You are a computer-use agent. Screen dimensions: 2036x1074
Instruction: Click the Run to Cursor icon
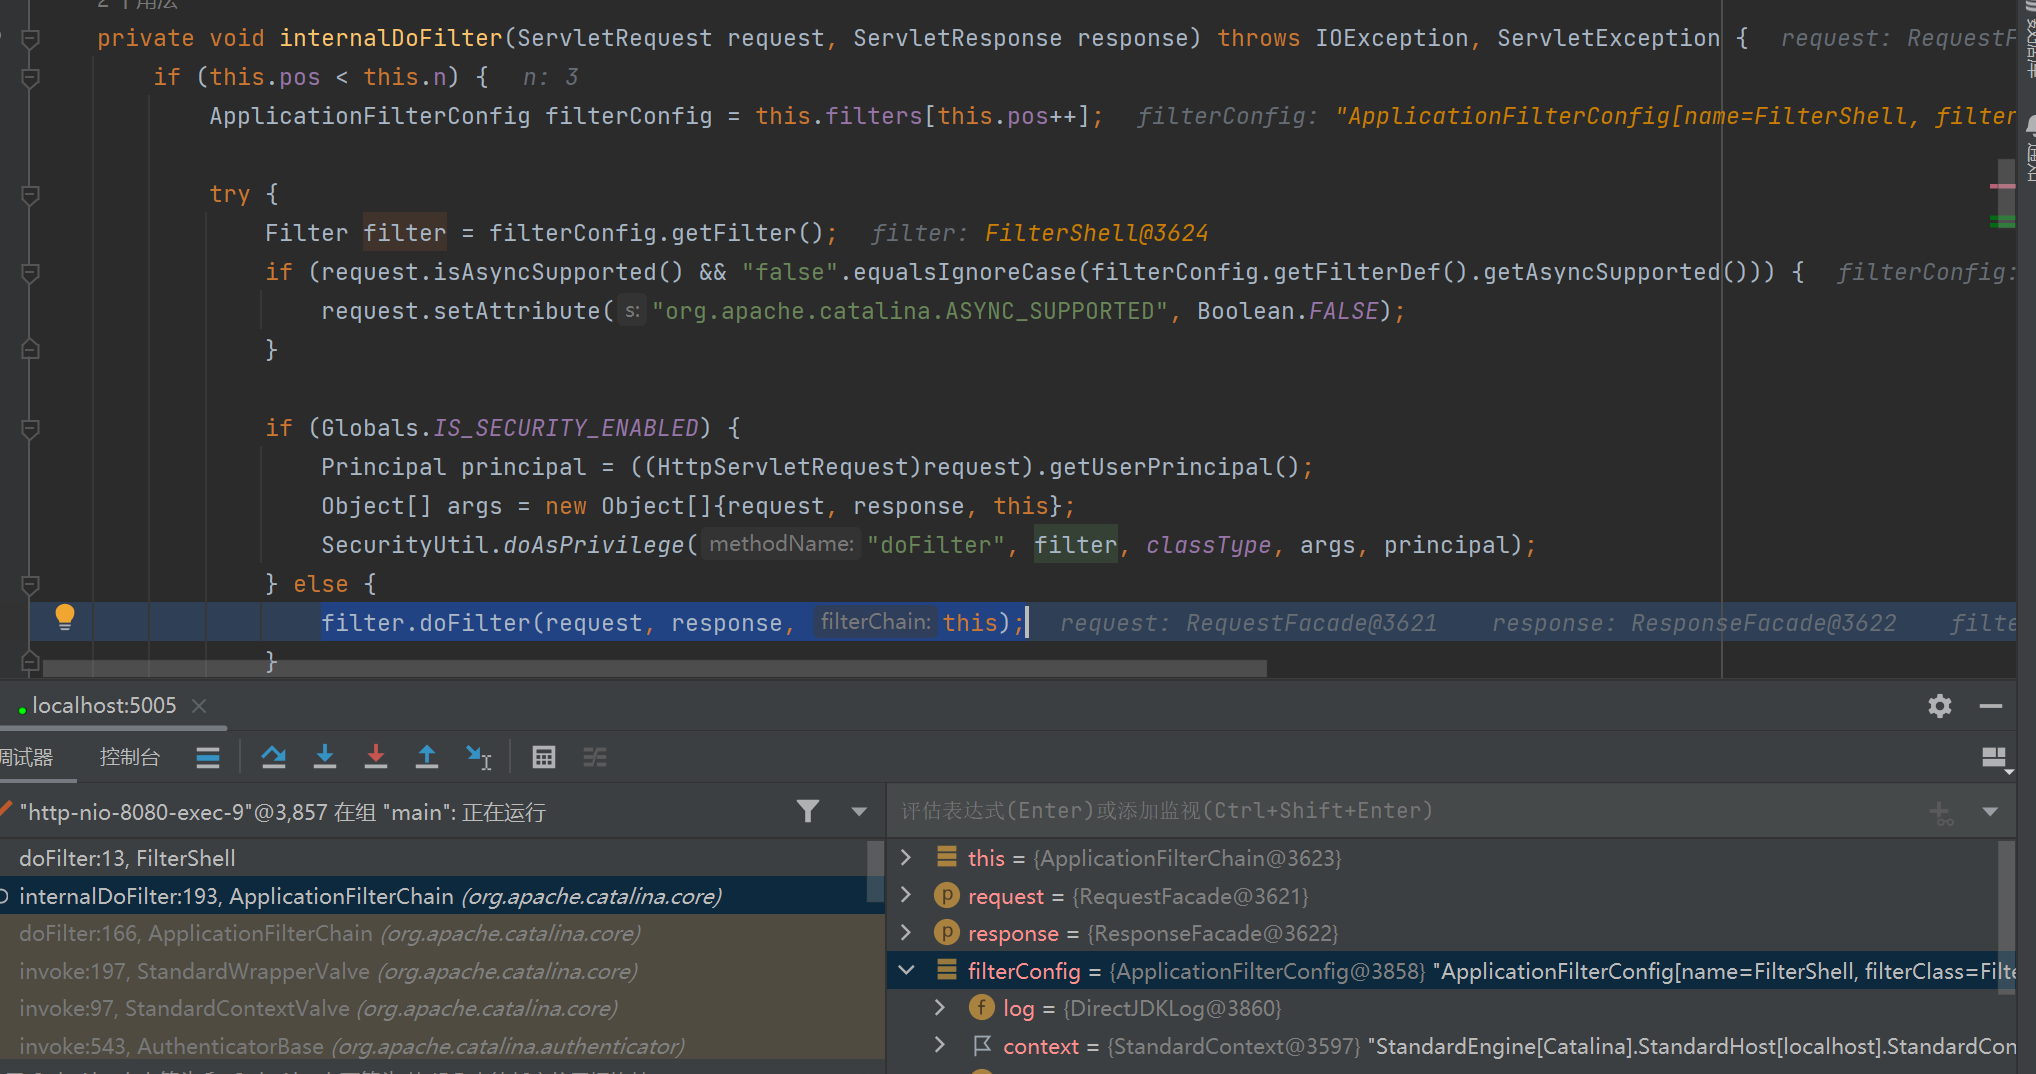[x=479, y=757]
